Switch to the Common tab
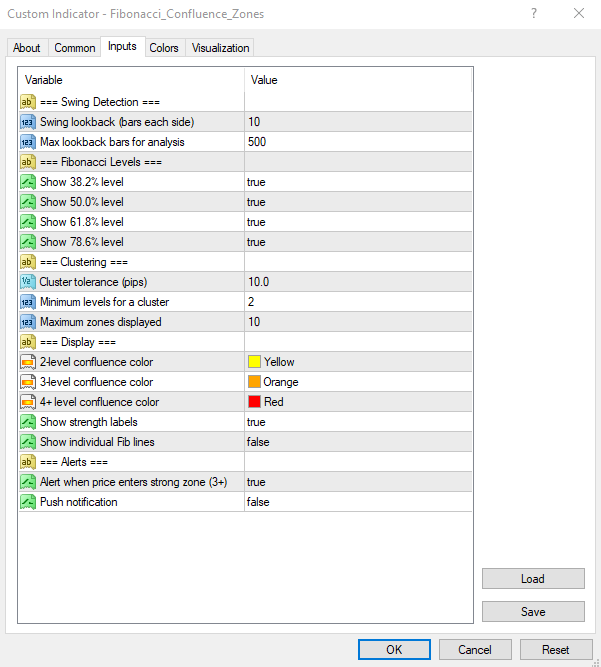This screenshot has height=667, width=601. coord(74,48)
